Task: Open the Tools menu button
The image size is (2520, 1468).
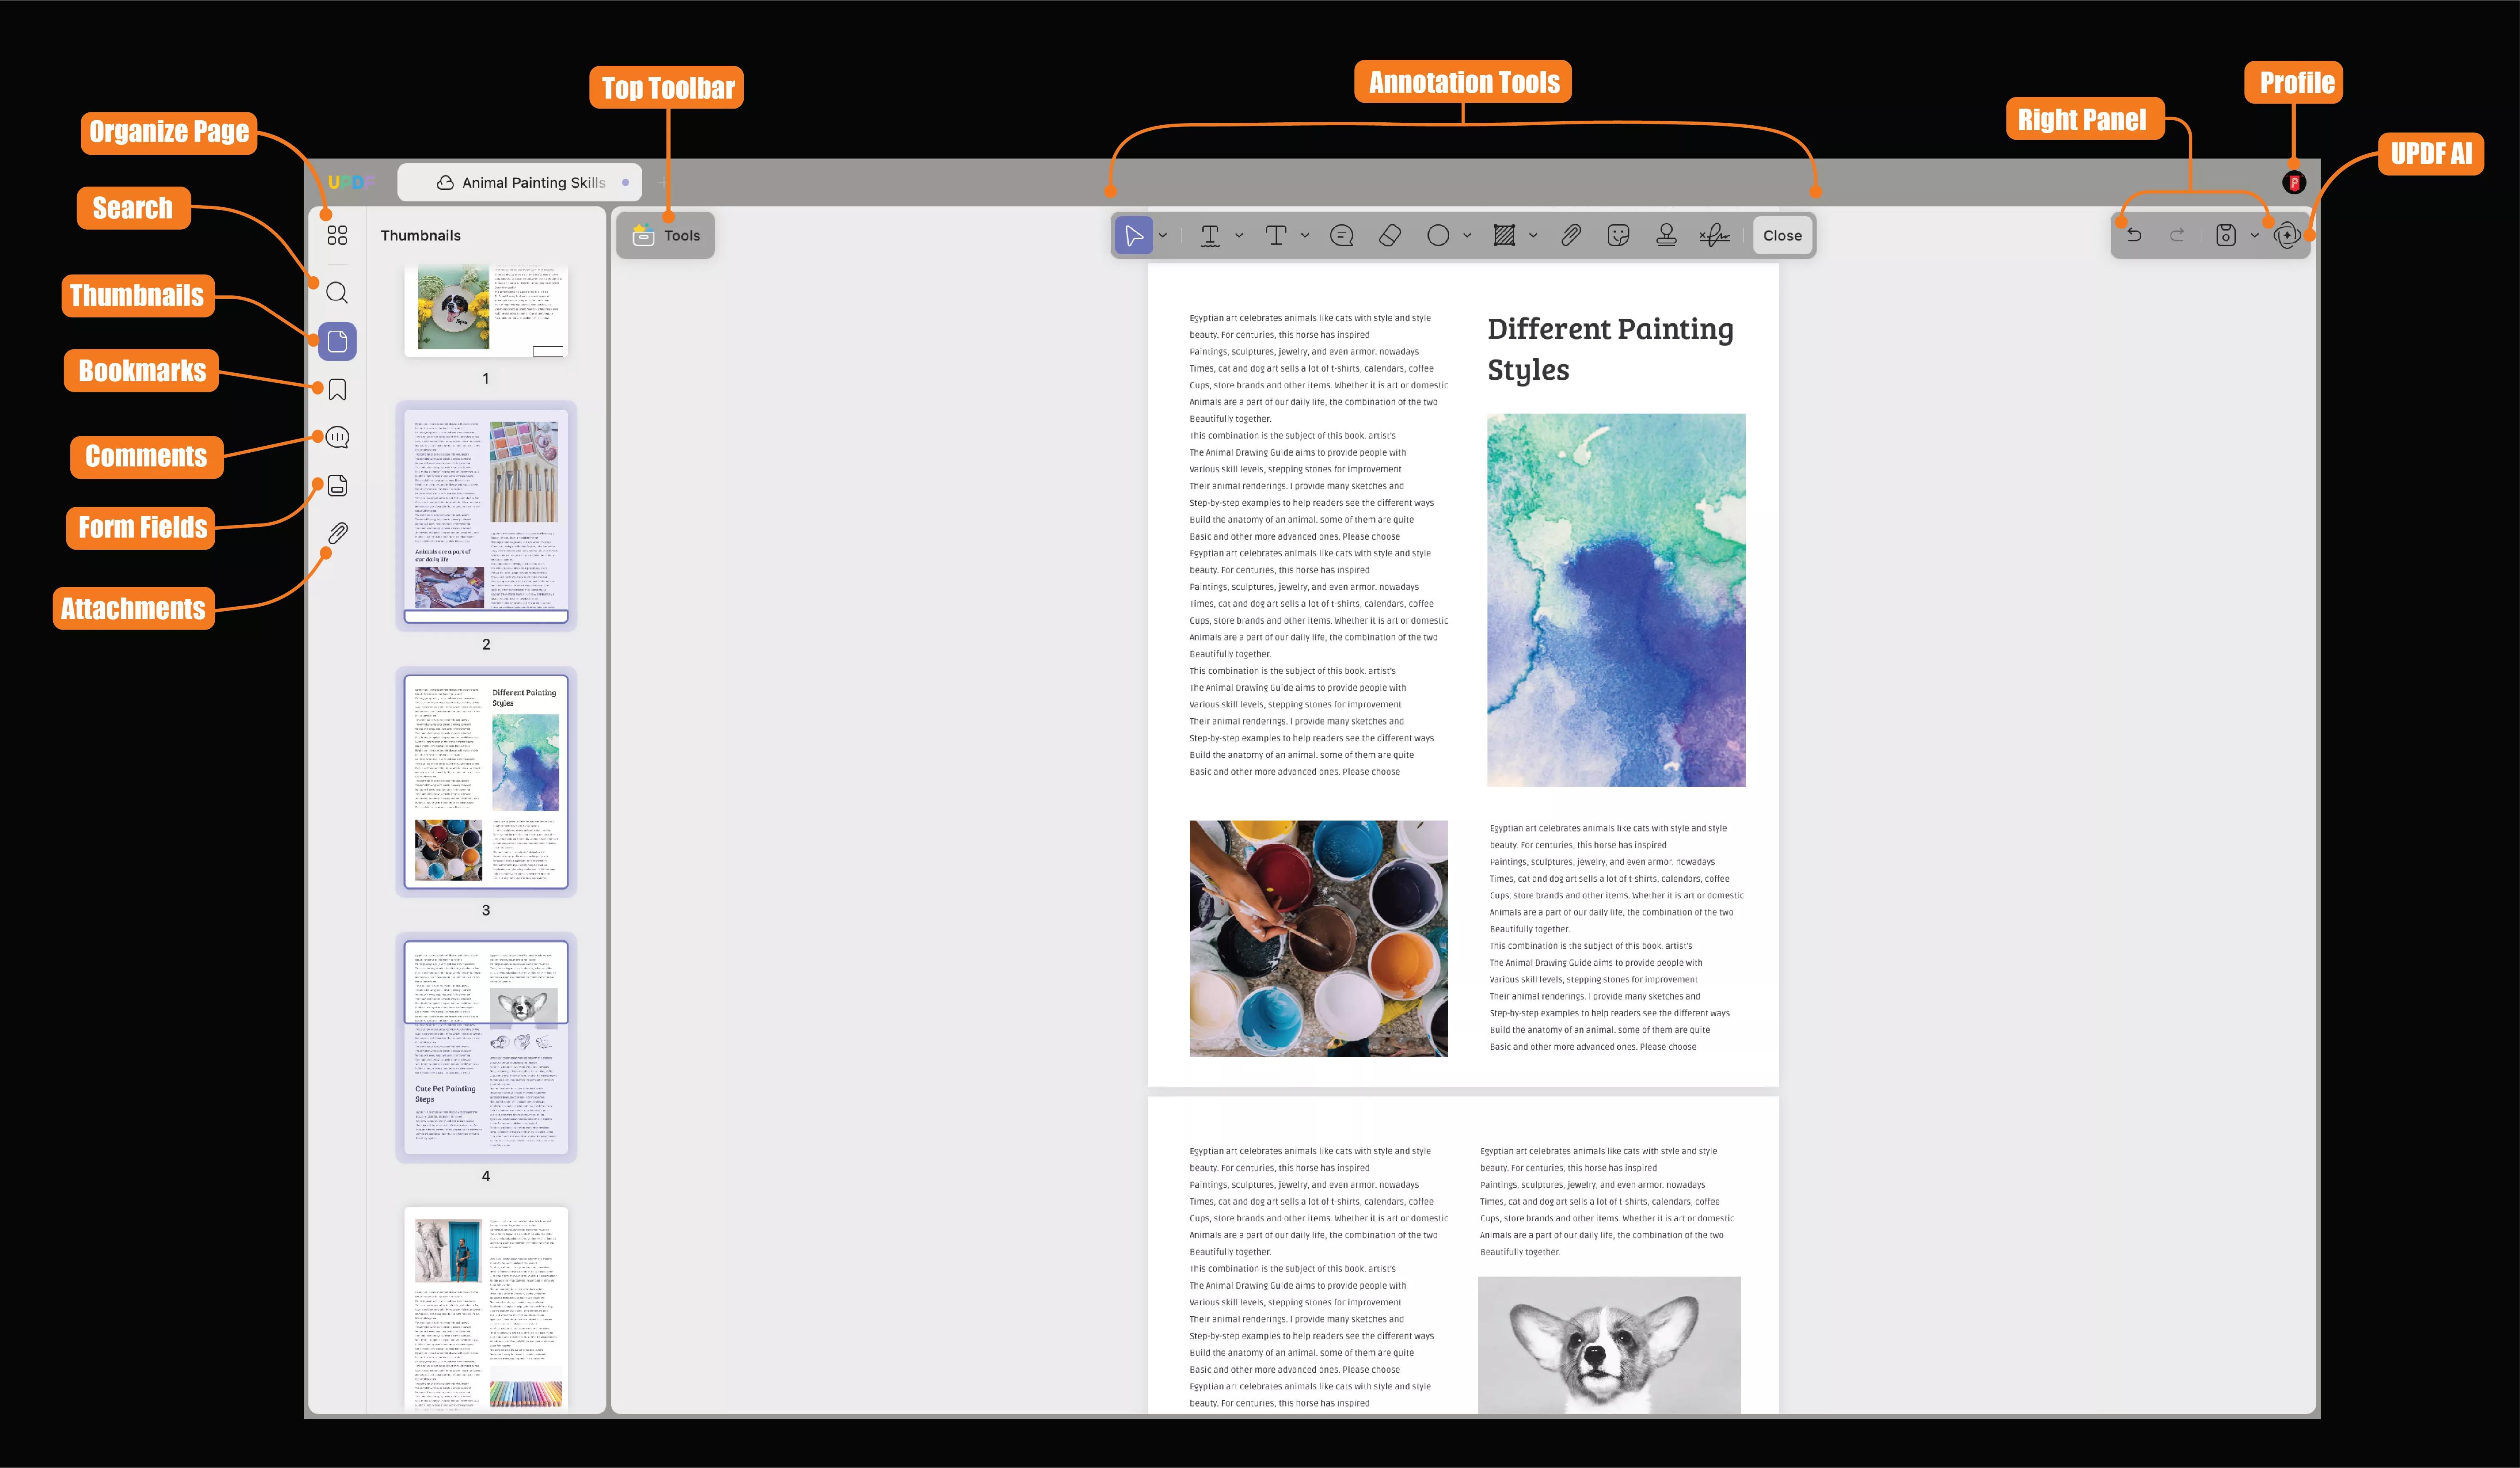Action: 666,235
